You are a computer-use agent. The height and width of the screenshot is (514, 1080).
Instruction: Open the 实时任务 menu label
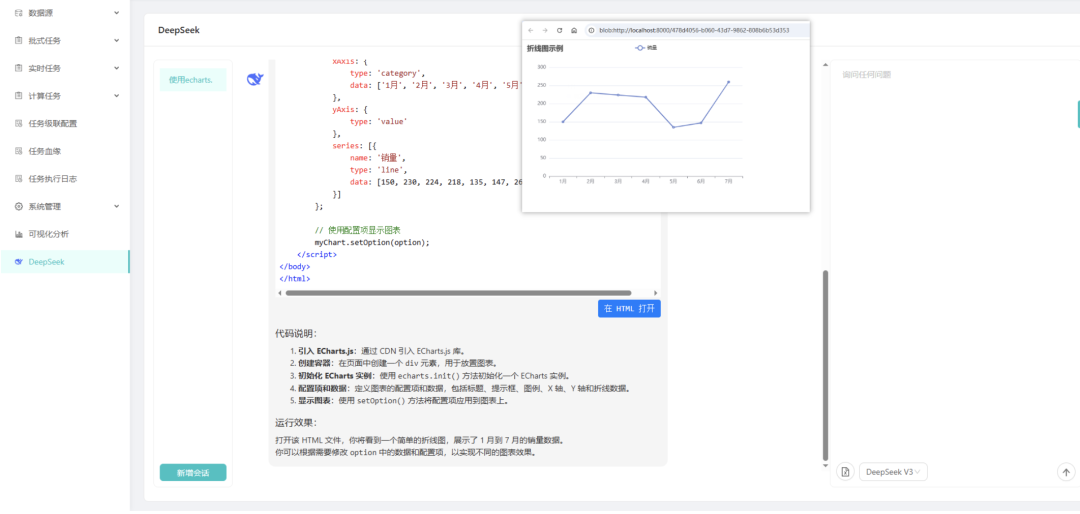(x=45, y=68)
